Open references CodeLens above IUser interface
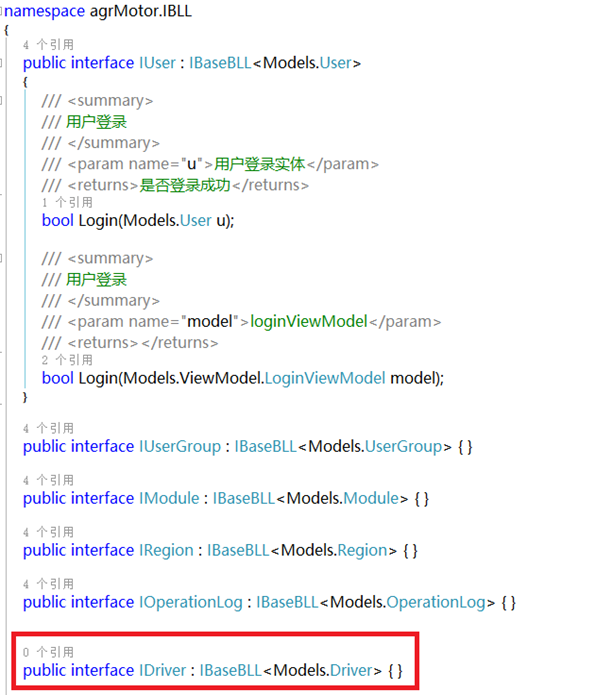The height and width of the screenshot is (695, 613). 48,44
